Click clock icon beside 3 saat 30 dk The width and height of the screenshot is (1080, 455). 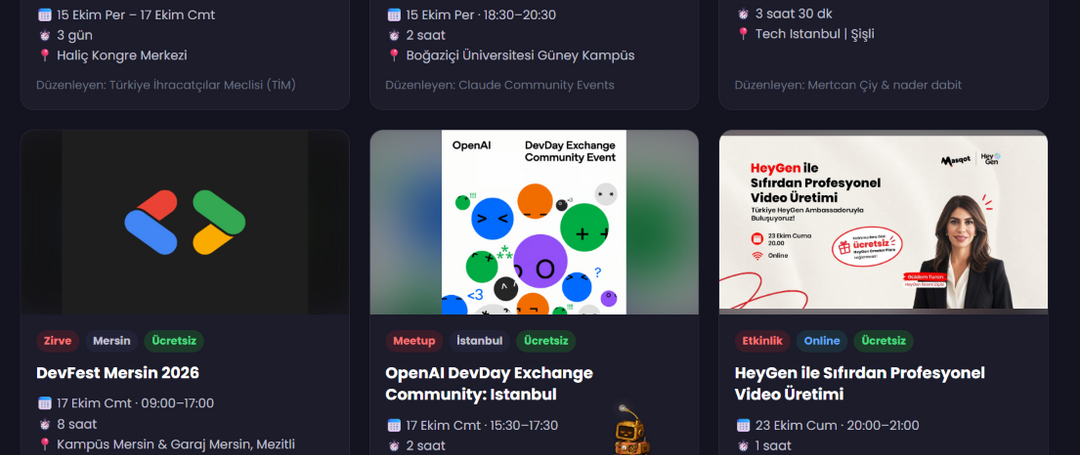coord(743,14)
